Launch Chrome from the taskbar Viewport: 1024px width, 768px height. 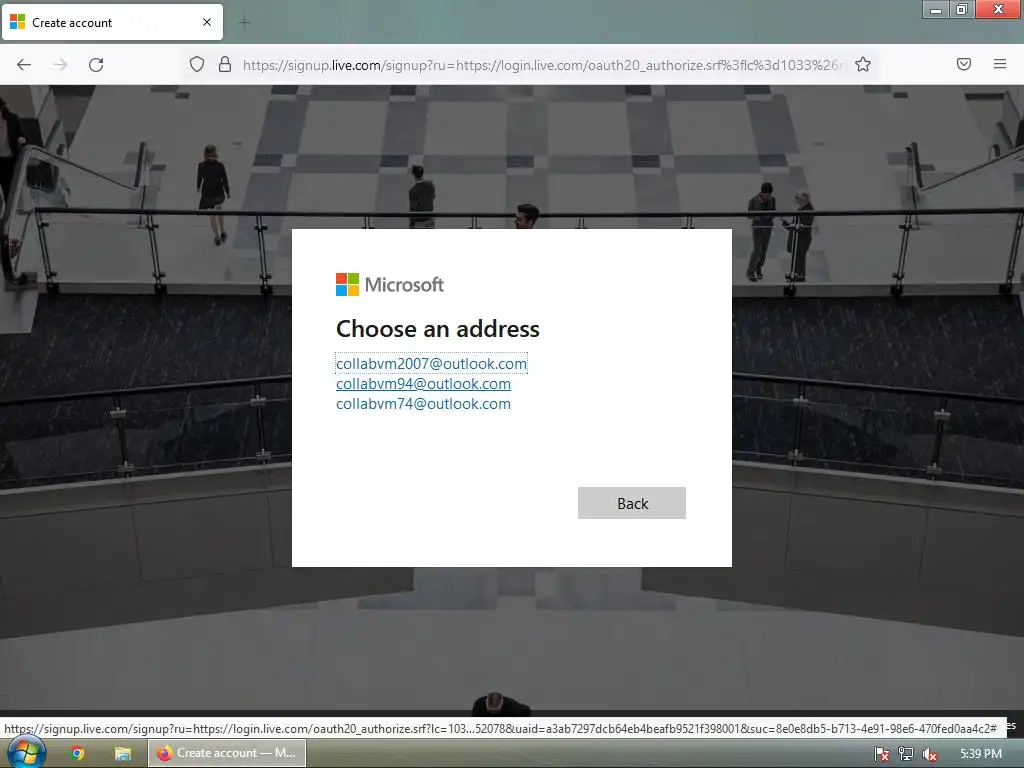[x=78, y=753]
